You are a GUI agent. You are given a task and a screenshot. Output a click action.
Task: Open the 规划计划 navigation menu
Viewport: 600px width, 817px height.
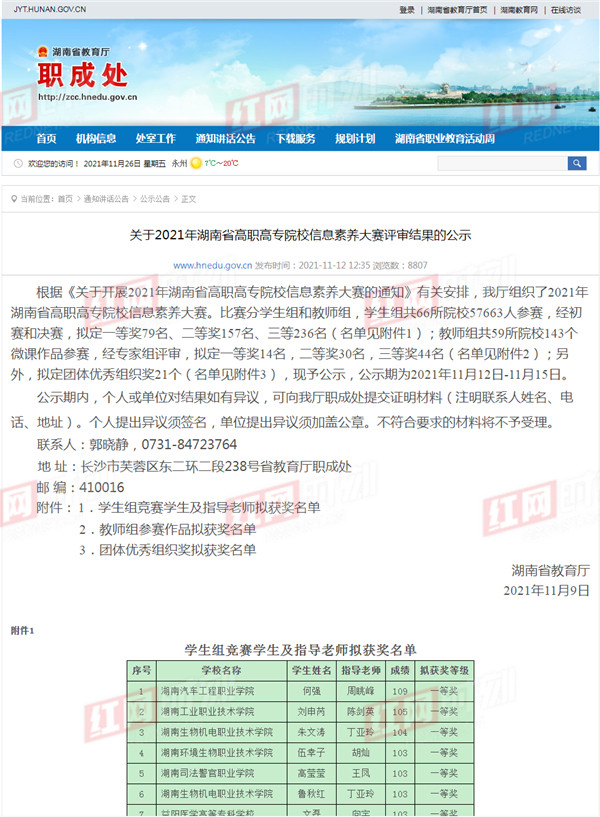coord(355,139)
